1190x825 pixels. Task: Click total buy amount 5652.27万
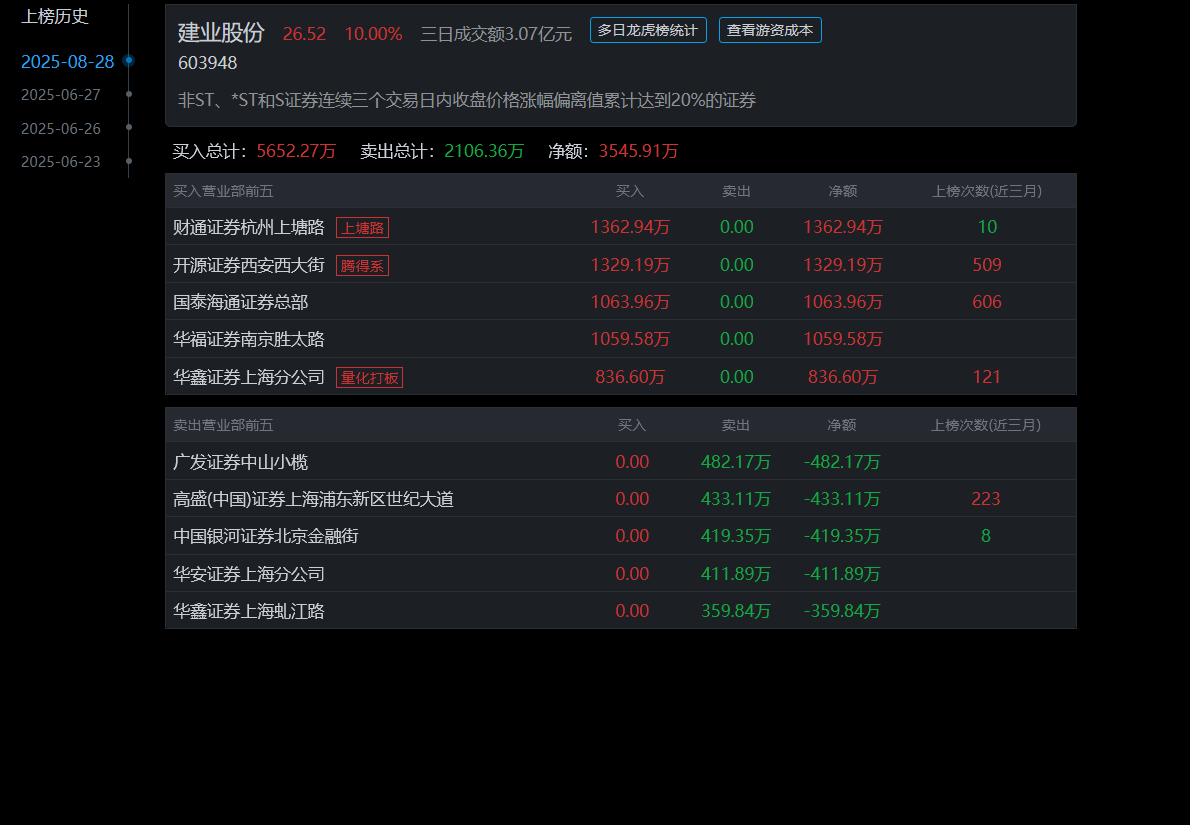pyautogui.click(x=296, y=151)
